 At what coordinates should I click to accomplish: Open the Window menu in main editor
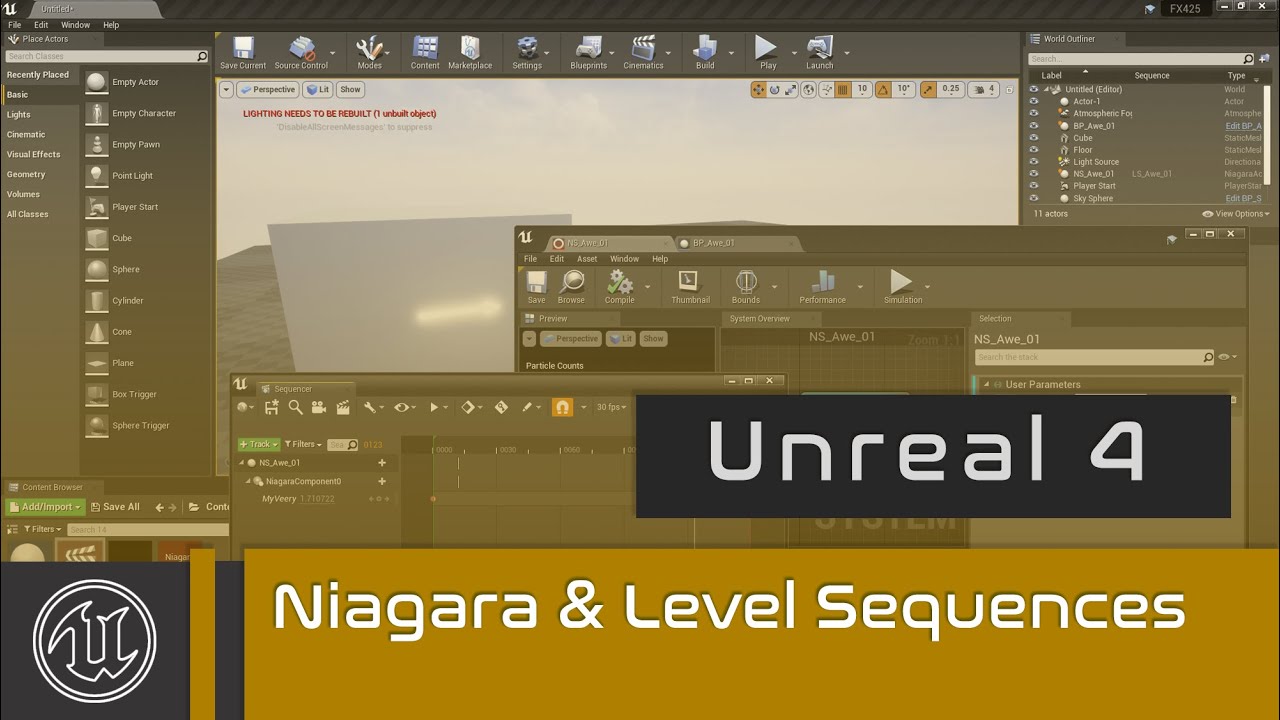click(x=75, y=25)
